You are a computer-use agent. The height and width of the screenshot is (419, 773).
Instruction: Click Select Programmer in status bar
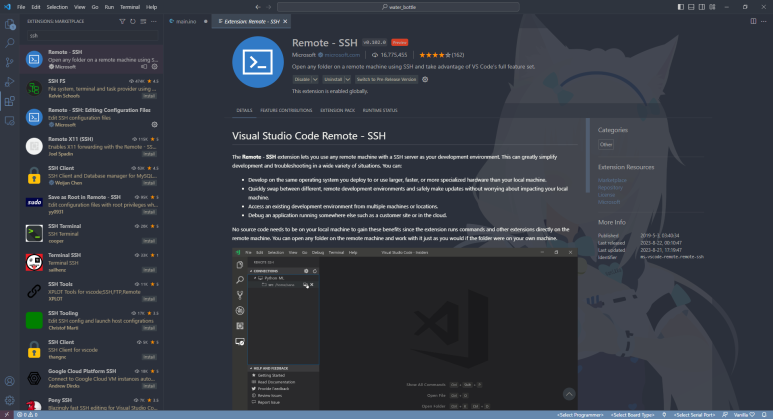tap(580, 415)
